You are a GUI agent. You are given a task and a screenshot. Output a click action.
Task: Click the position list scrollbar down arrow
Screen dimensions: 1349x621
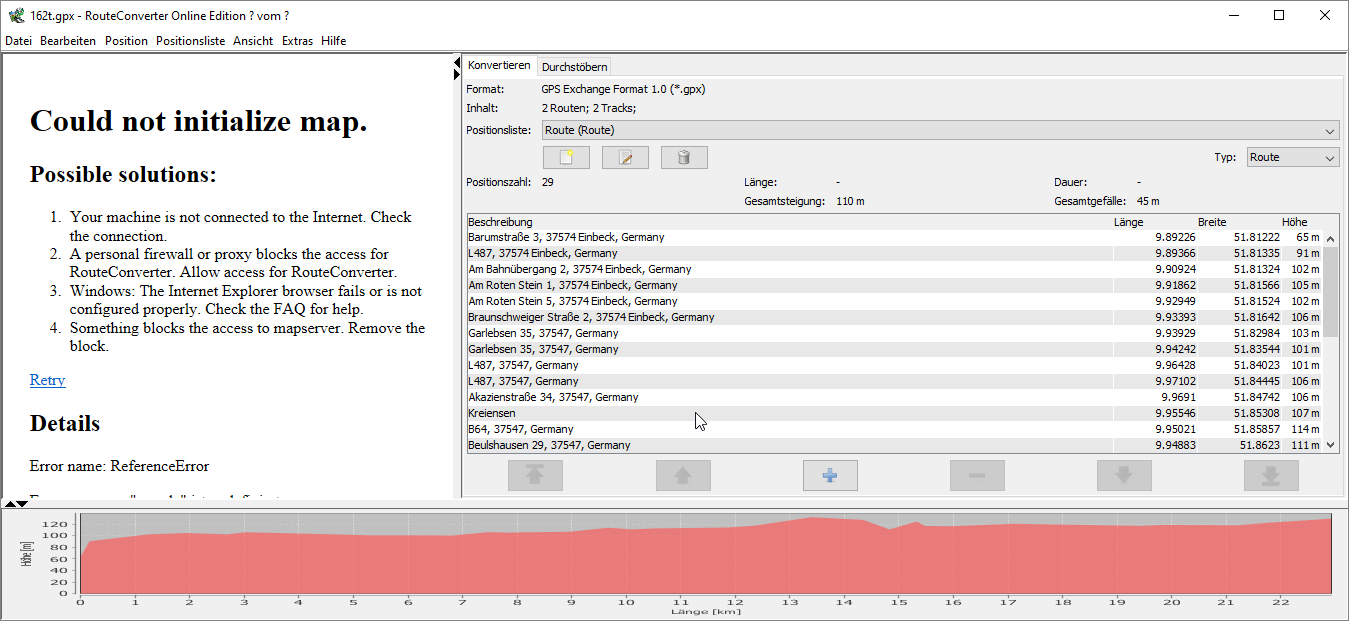click(x=1331, y=445)
